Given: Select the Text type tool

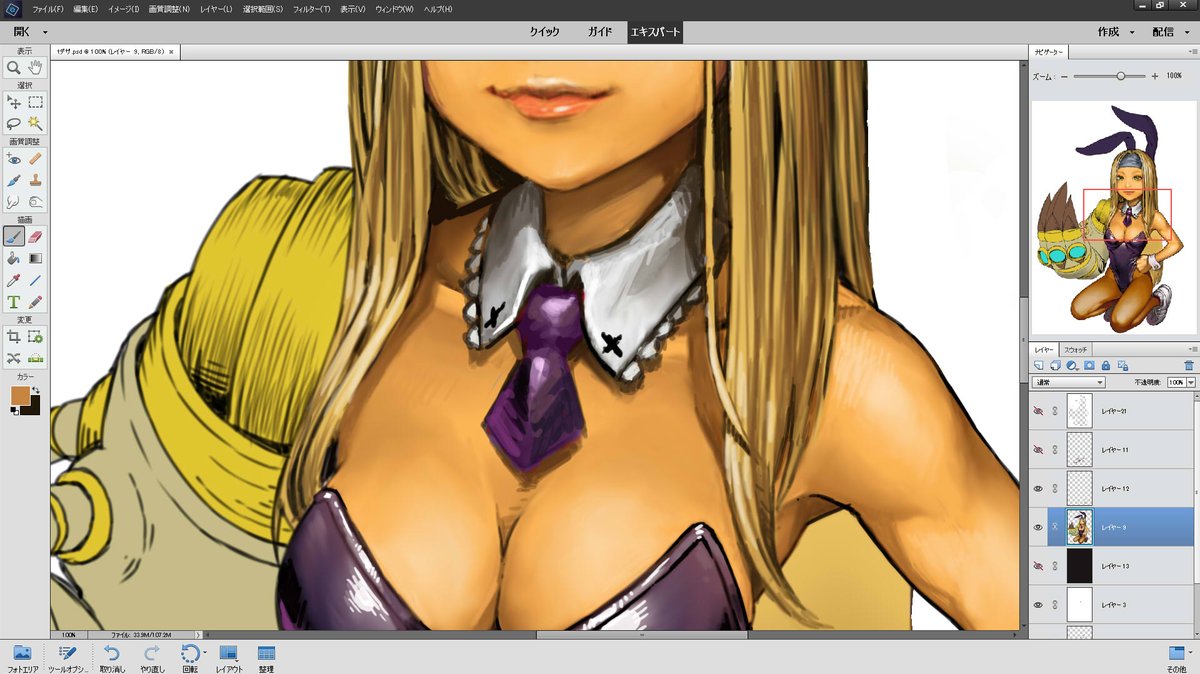Looking at the screenshot, I should 14,302.
